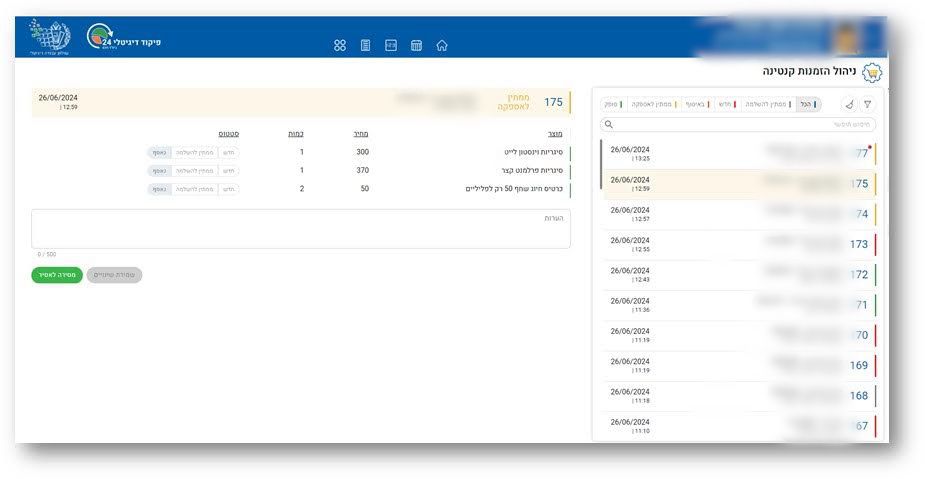Set second product status to ממתין להשלמה
The image size is (925, 479).
click(194, 171)
